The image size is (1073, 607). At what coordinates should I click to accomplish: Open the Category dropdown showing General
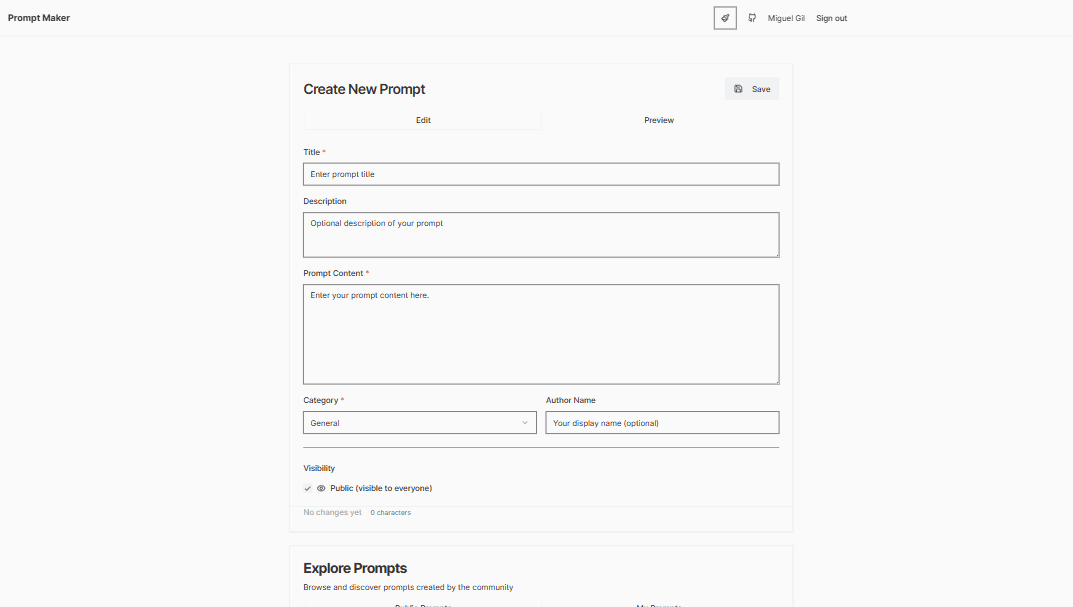click(x=419, y=422)
